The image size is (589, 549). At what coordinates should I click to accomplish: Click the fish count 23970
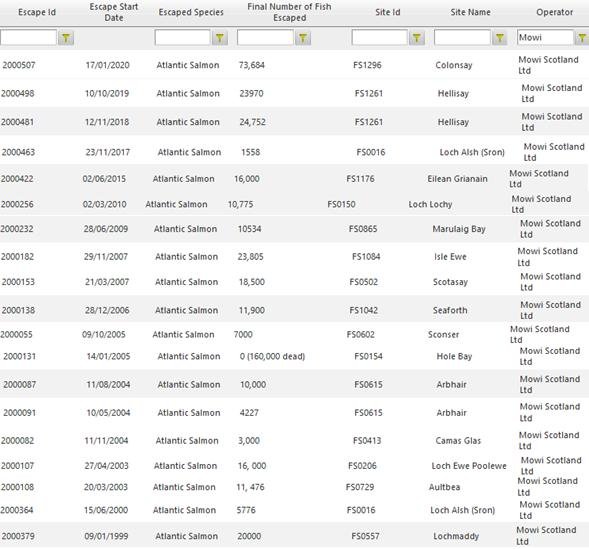point(251,93)
